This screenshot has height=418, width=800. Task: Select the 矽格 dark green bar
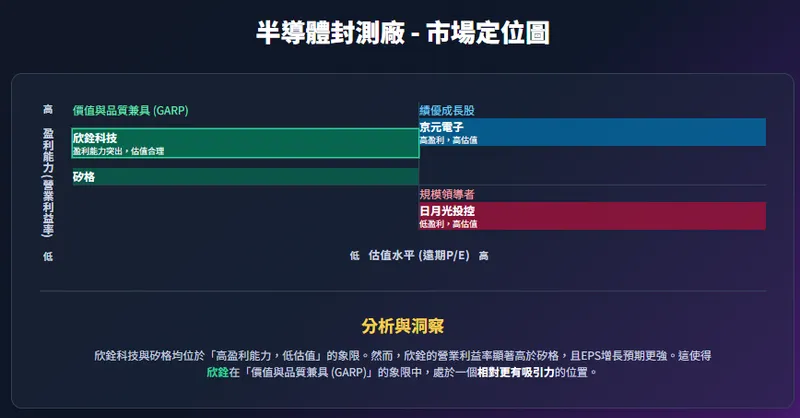point(245,177)
